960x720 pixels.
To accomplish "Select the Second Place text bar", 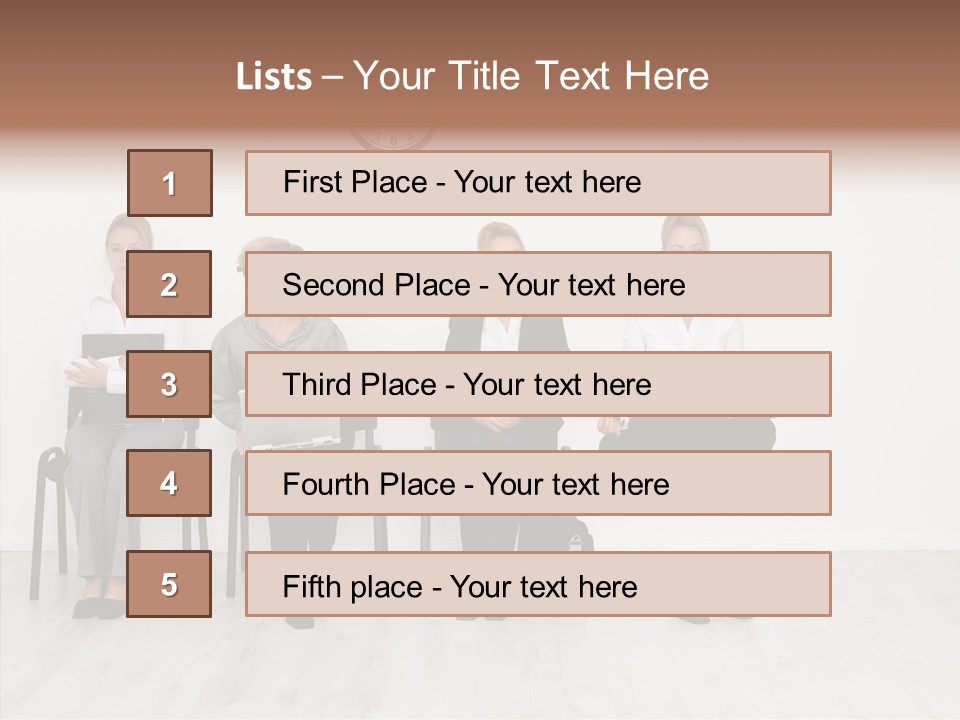I will point(538,284).
